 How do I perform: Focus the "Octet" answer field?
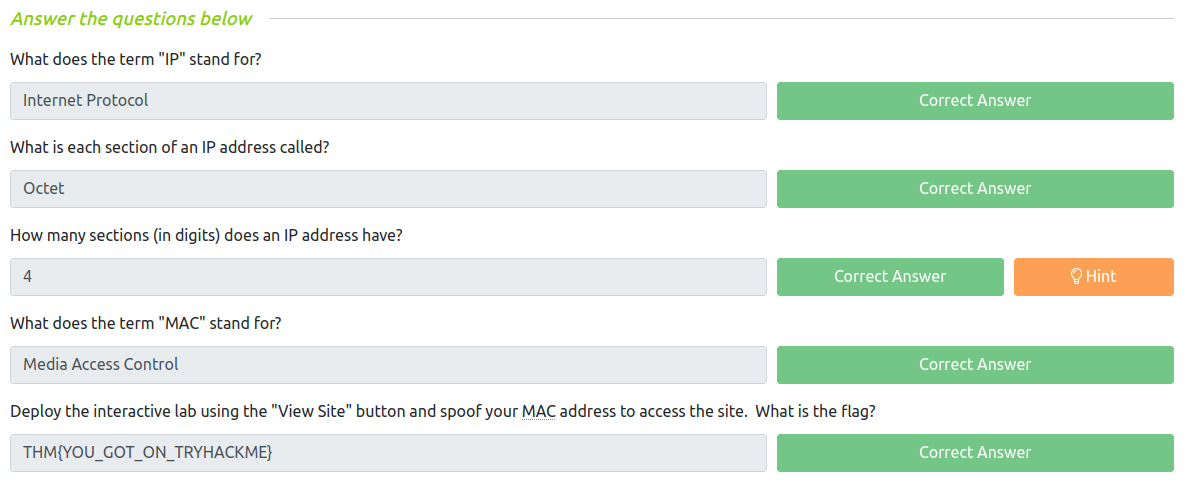coord(388,189)
